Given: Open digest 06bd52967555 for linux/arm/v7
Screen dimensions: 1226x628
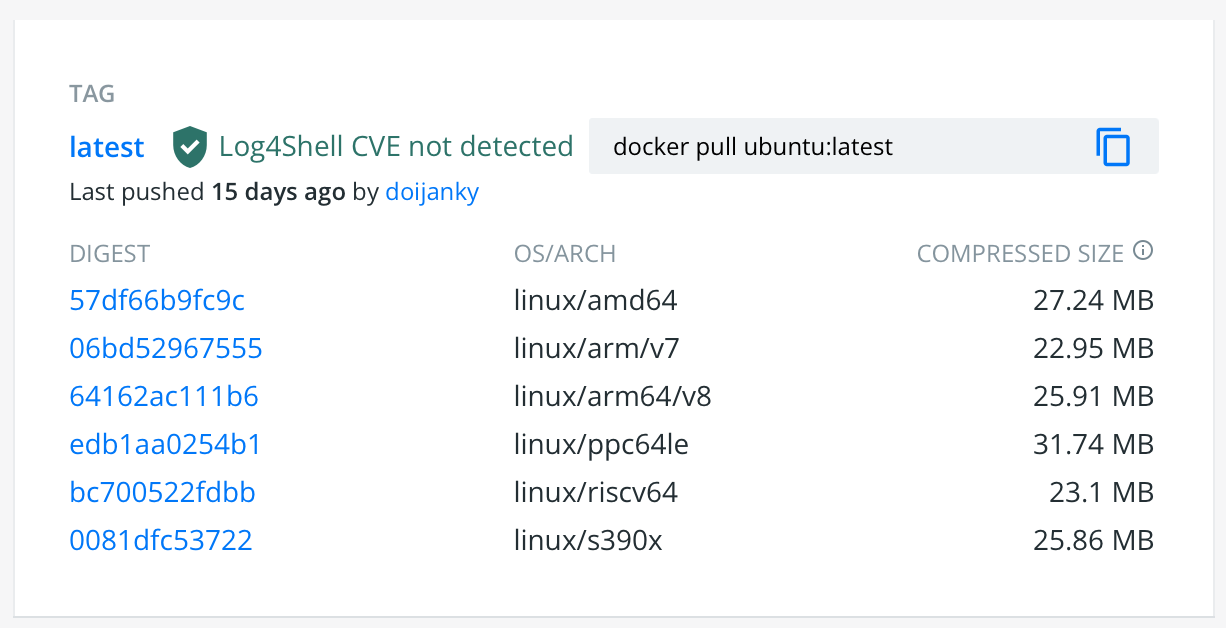Looking at the screenshot, I should (x=166, y=347).
